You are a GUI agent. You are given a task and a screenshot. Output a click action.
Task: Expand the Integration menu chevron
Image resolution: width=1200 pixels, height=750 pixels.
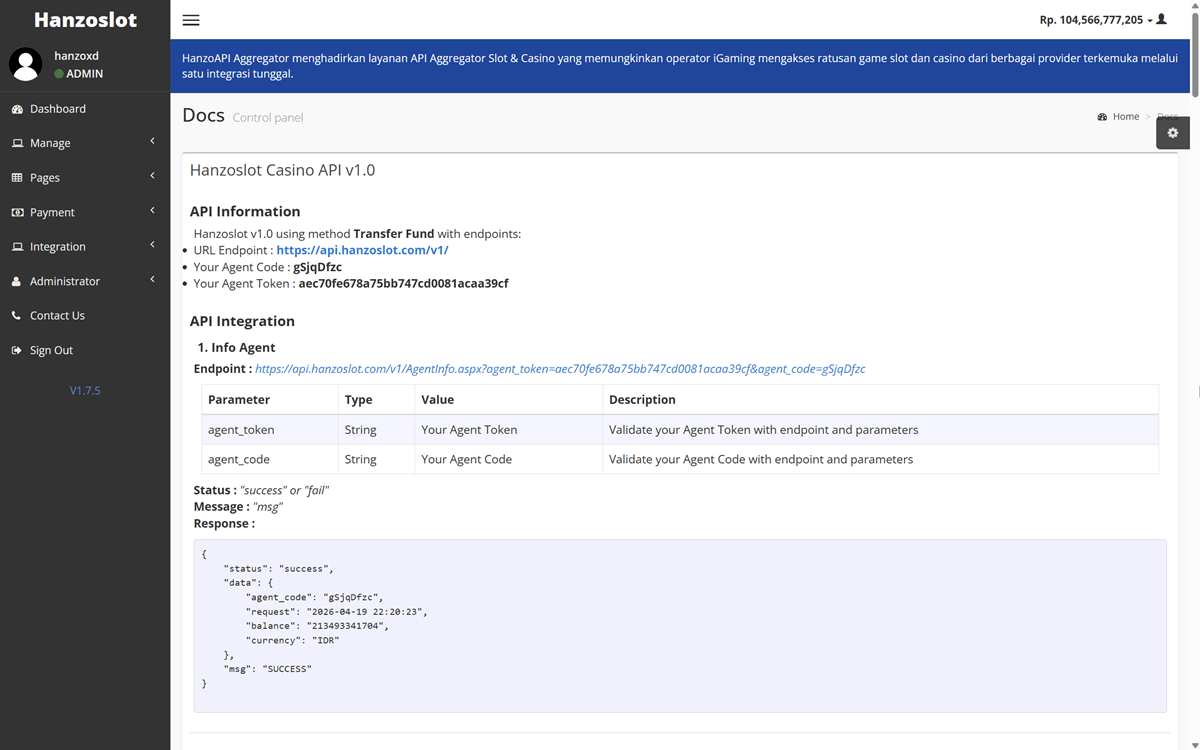coord(152,245)
